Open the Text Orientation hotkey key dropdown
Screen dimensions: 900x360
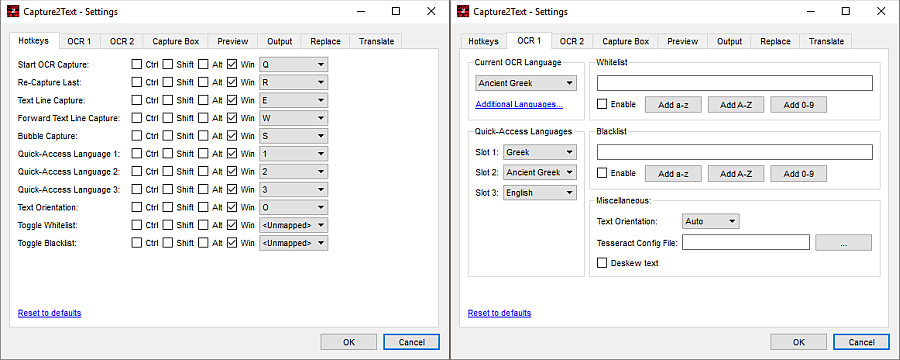(x=293, y=207)
